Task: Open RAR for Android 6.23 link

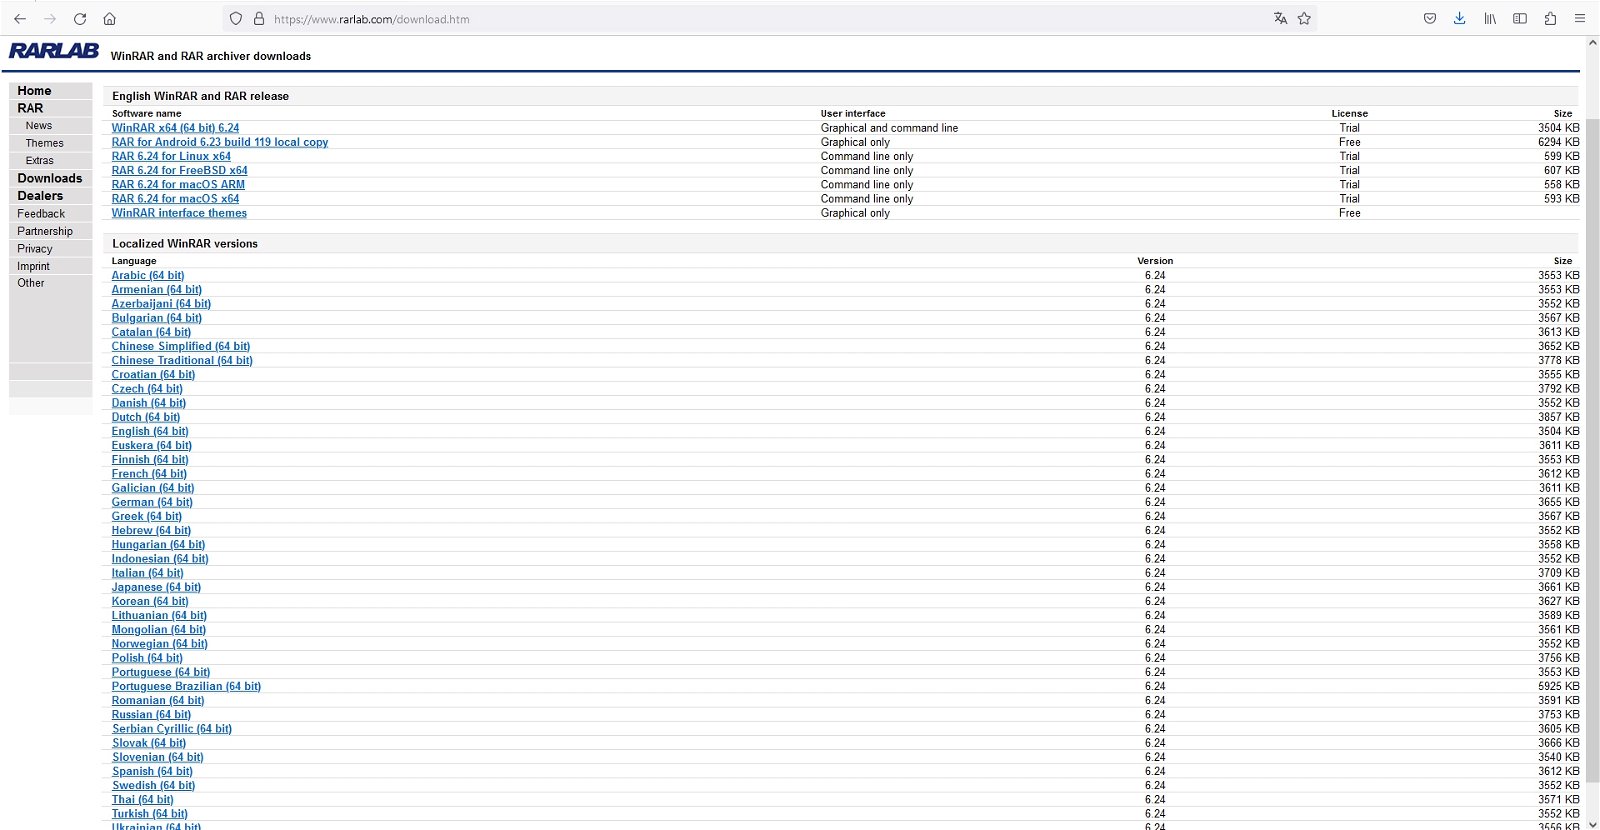Action: tap(220, 142)
